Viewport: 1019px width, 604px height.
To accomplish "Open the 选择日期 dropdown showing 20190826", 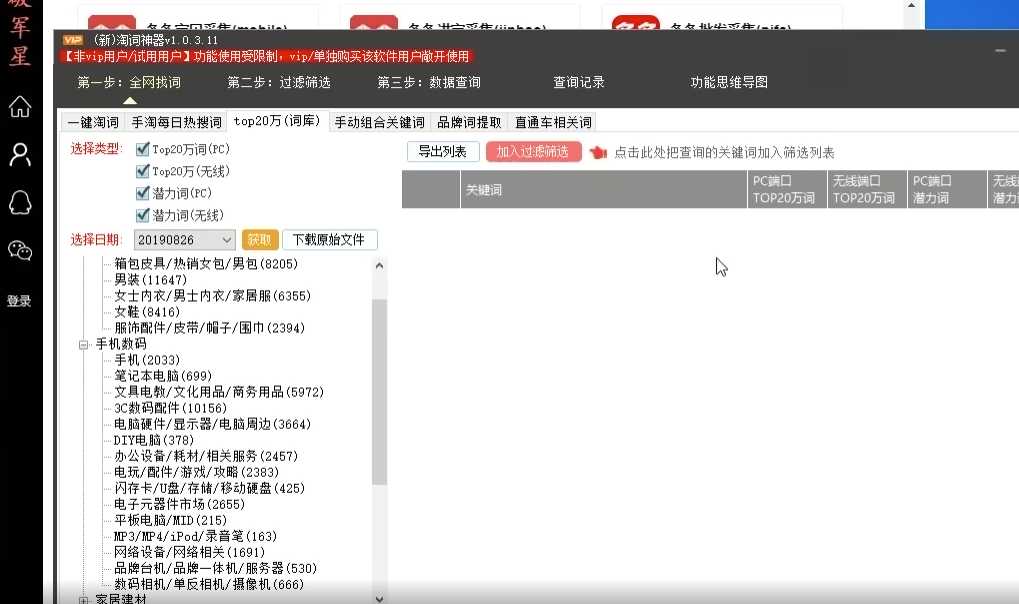I will [184, 240].
